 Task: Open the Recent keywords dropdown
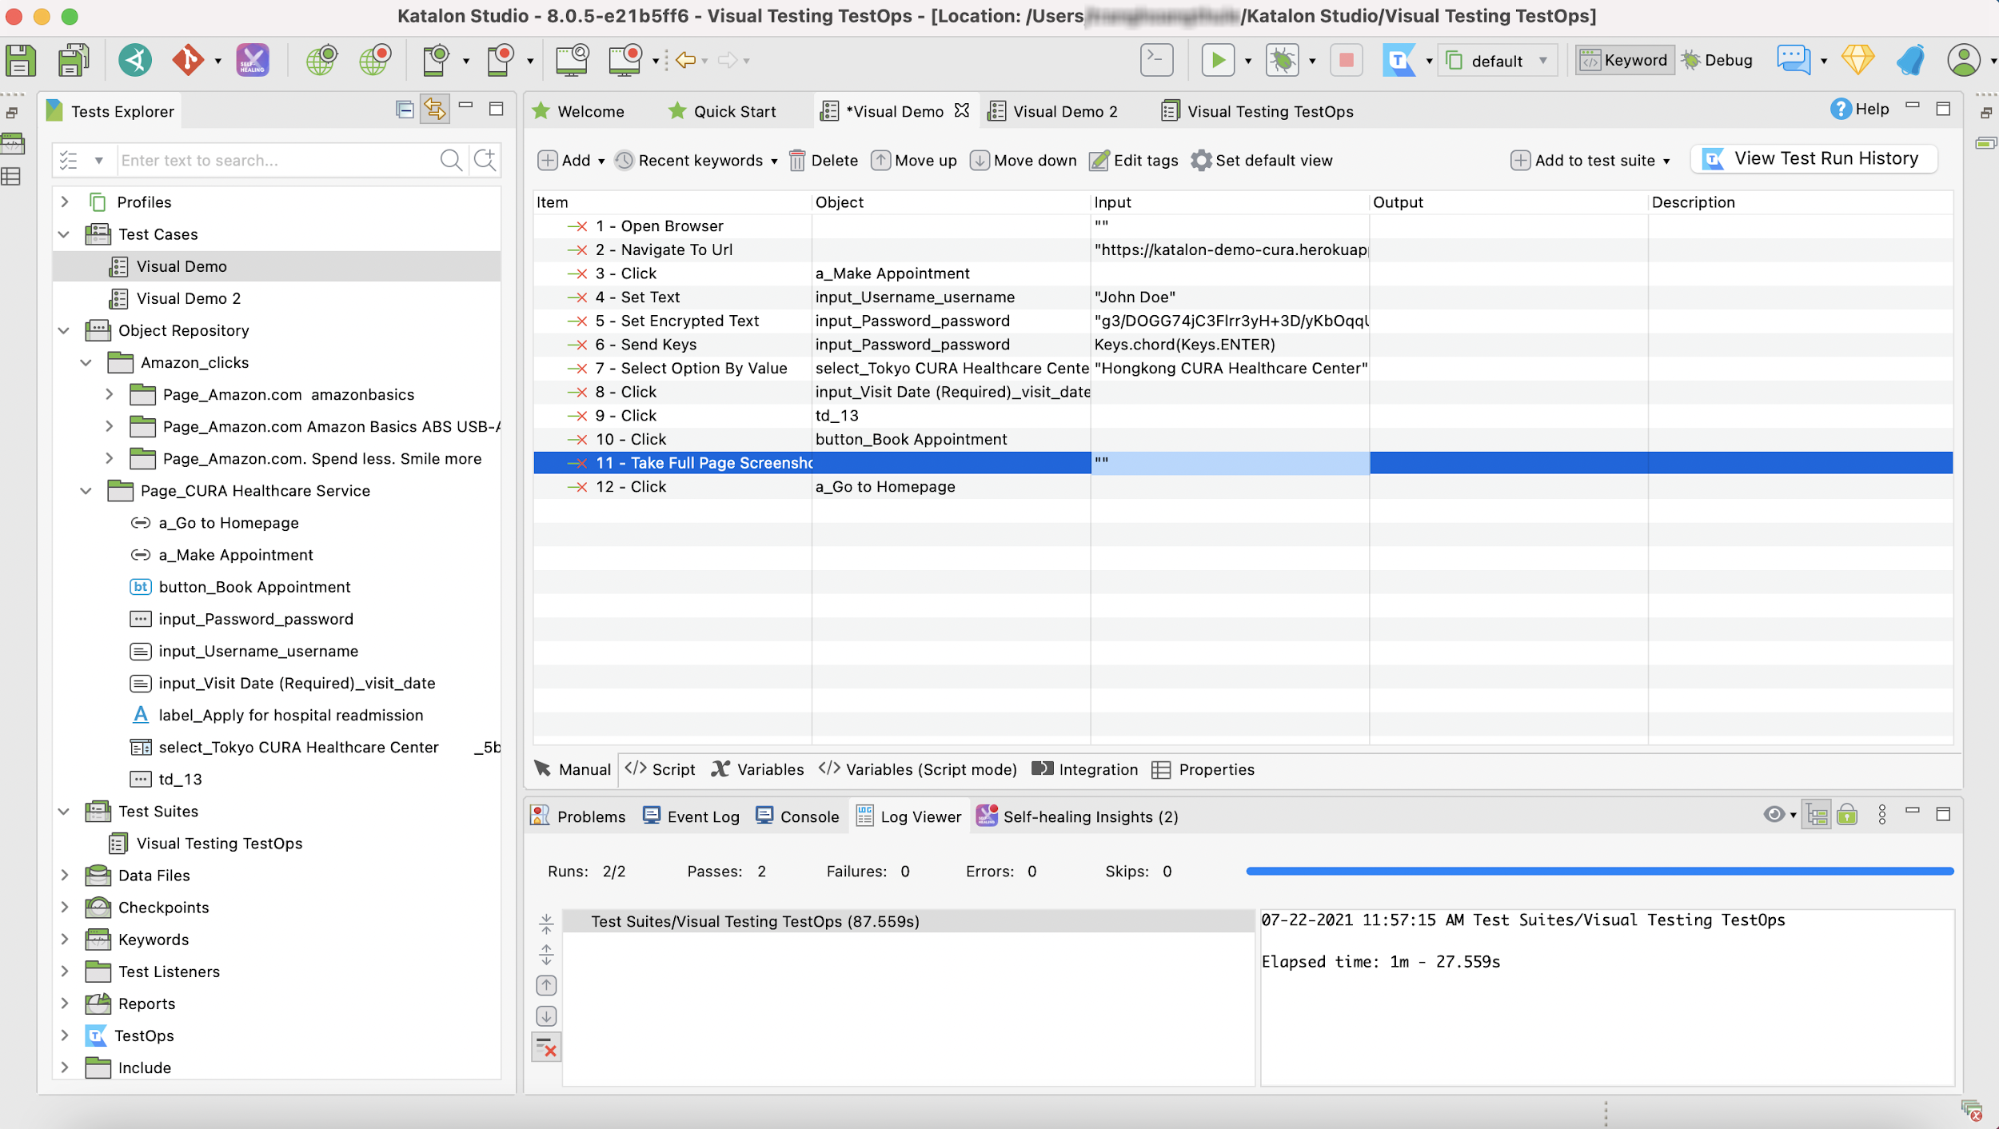coord(774,161)
